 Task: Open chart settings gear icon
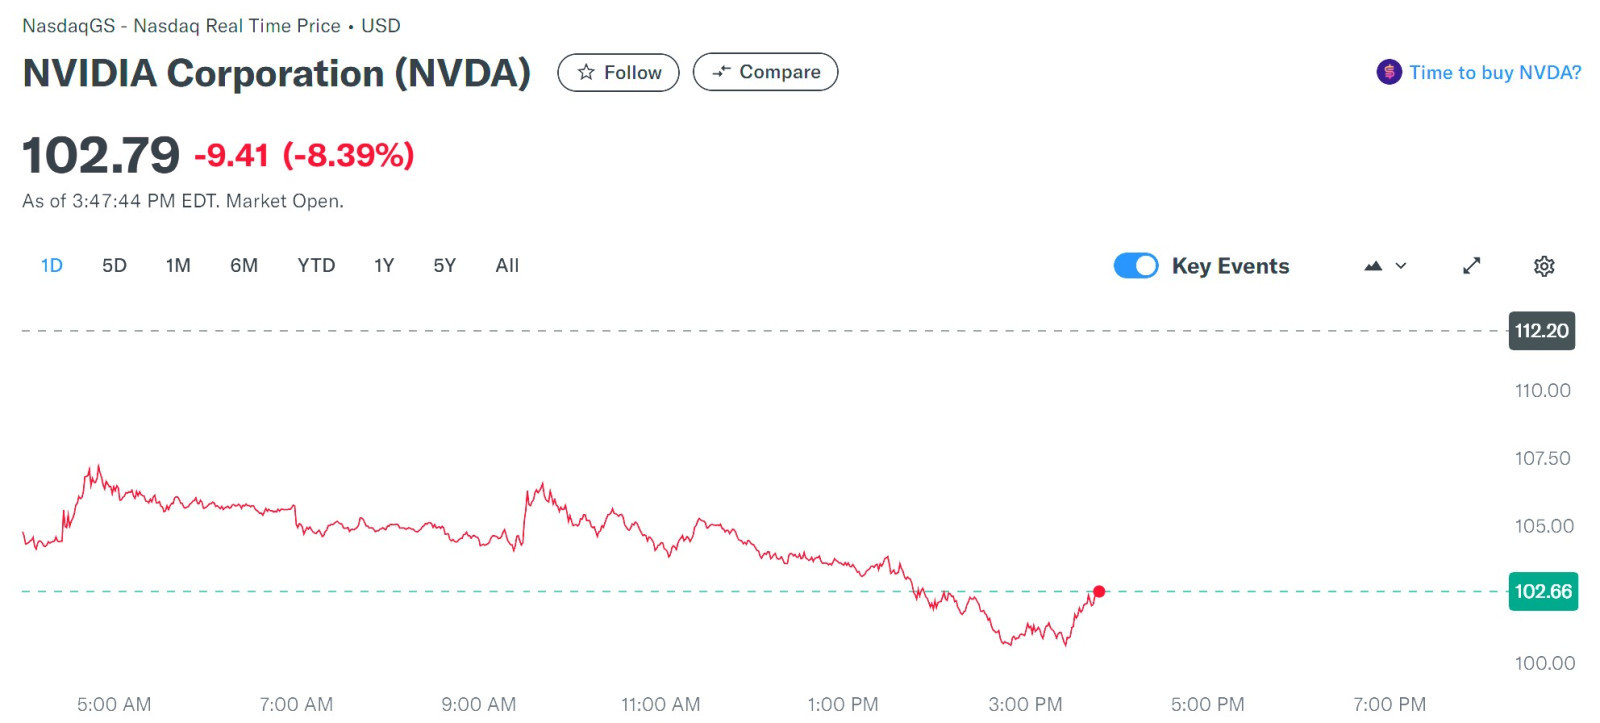click(1544, 266)
